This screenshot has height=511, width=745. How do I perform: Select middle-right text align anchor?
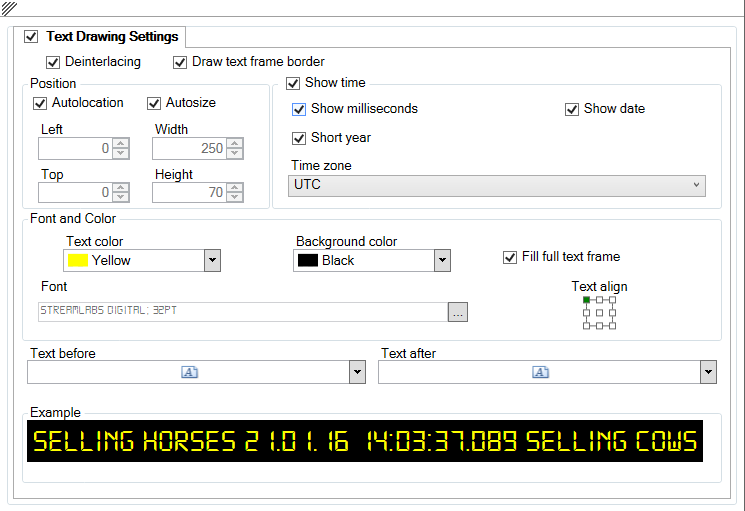612,312
